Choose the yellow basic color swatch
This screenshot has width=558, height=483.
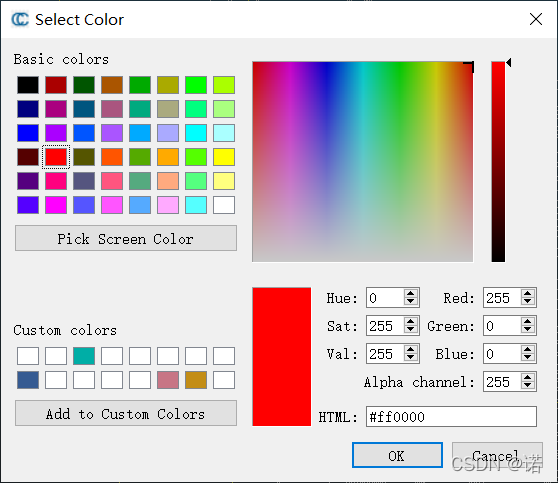[224, 157]
